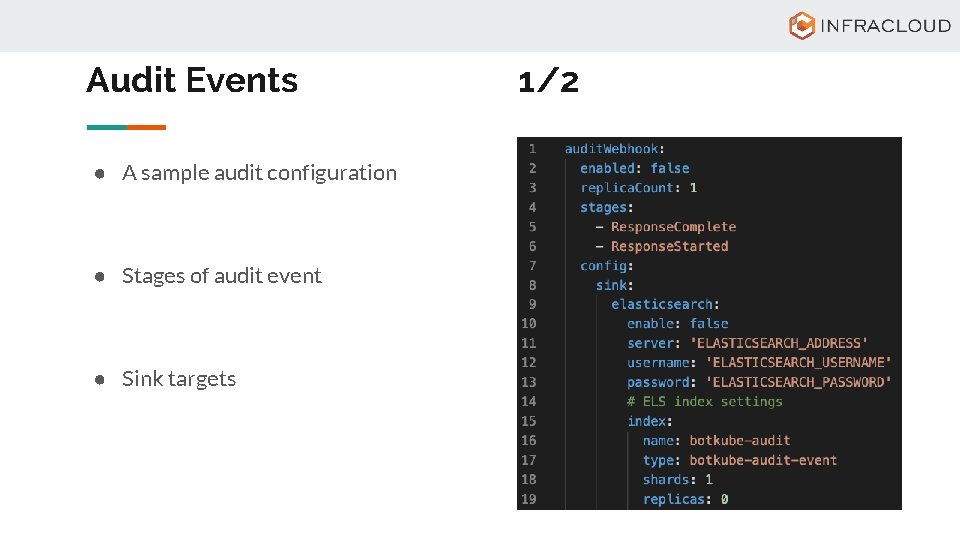Click the 'auditWebhook:' code line
This screenshot has width=960, height=540.
click(x=615, y=149)
